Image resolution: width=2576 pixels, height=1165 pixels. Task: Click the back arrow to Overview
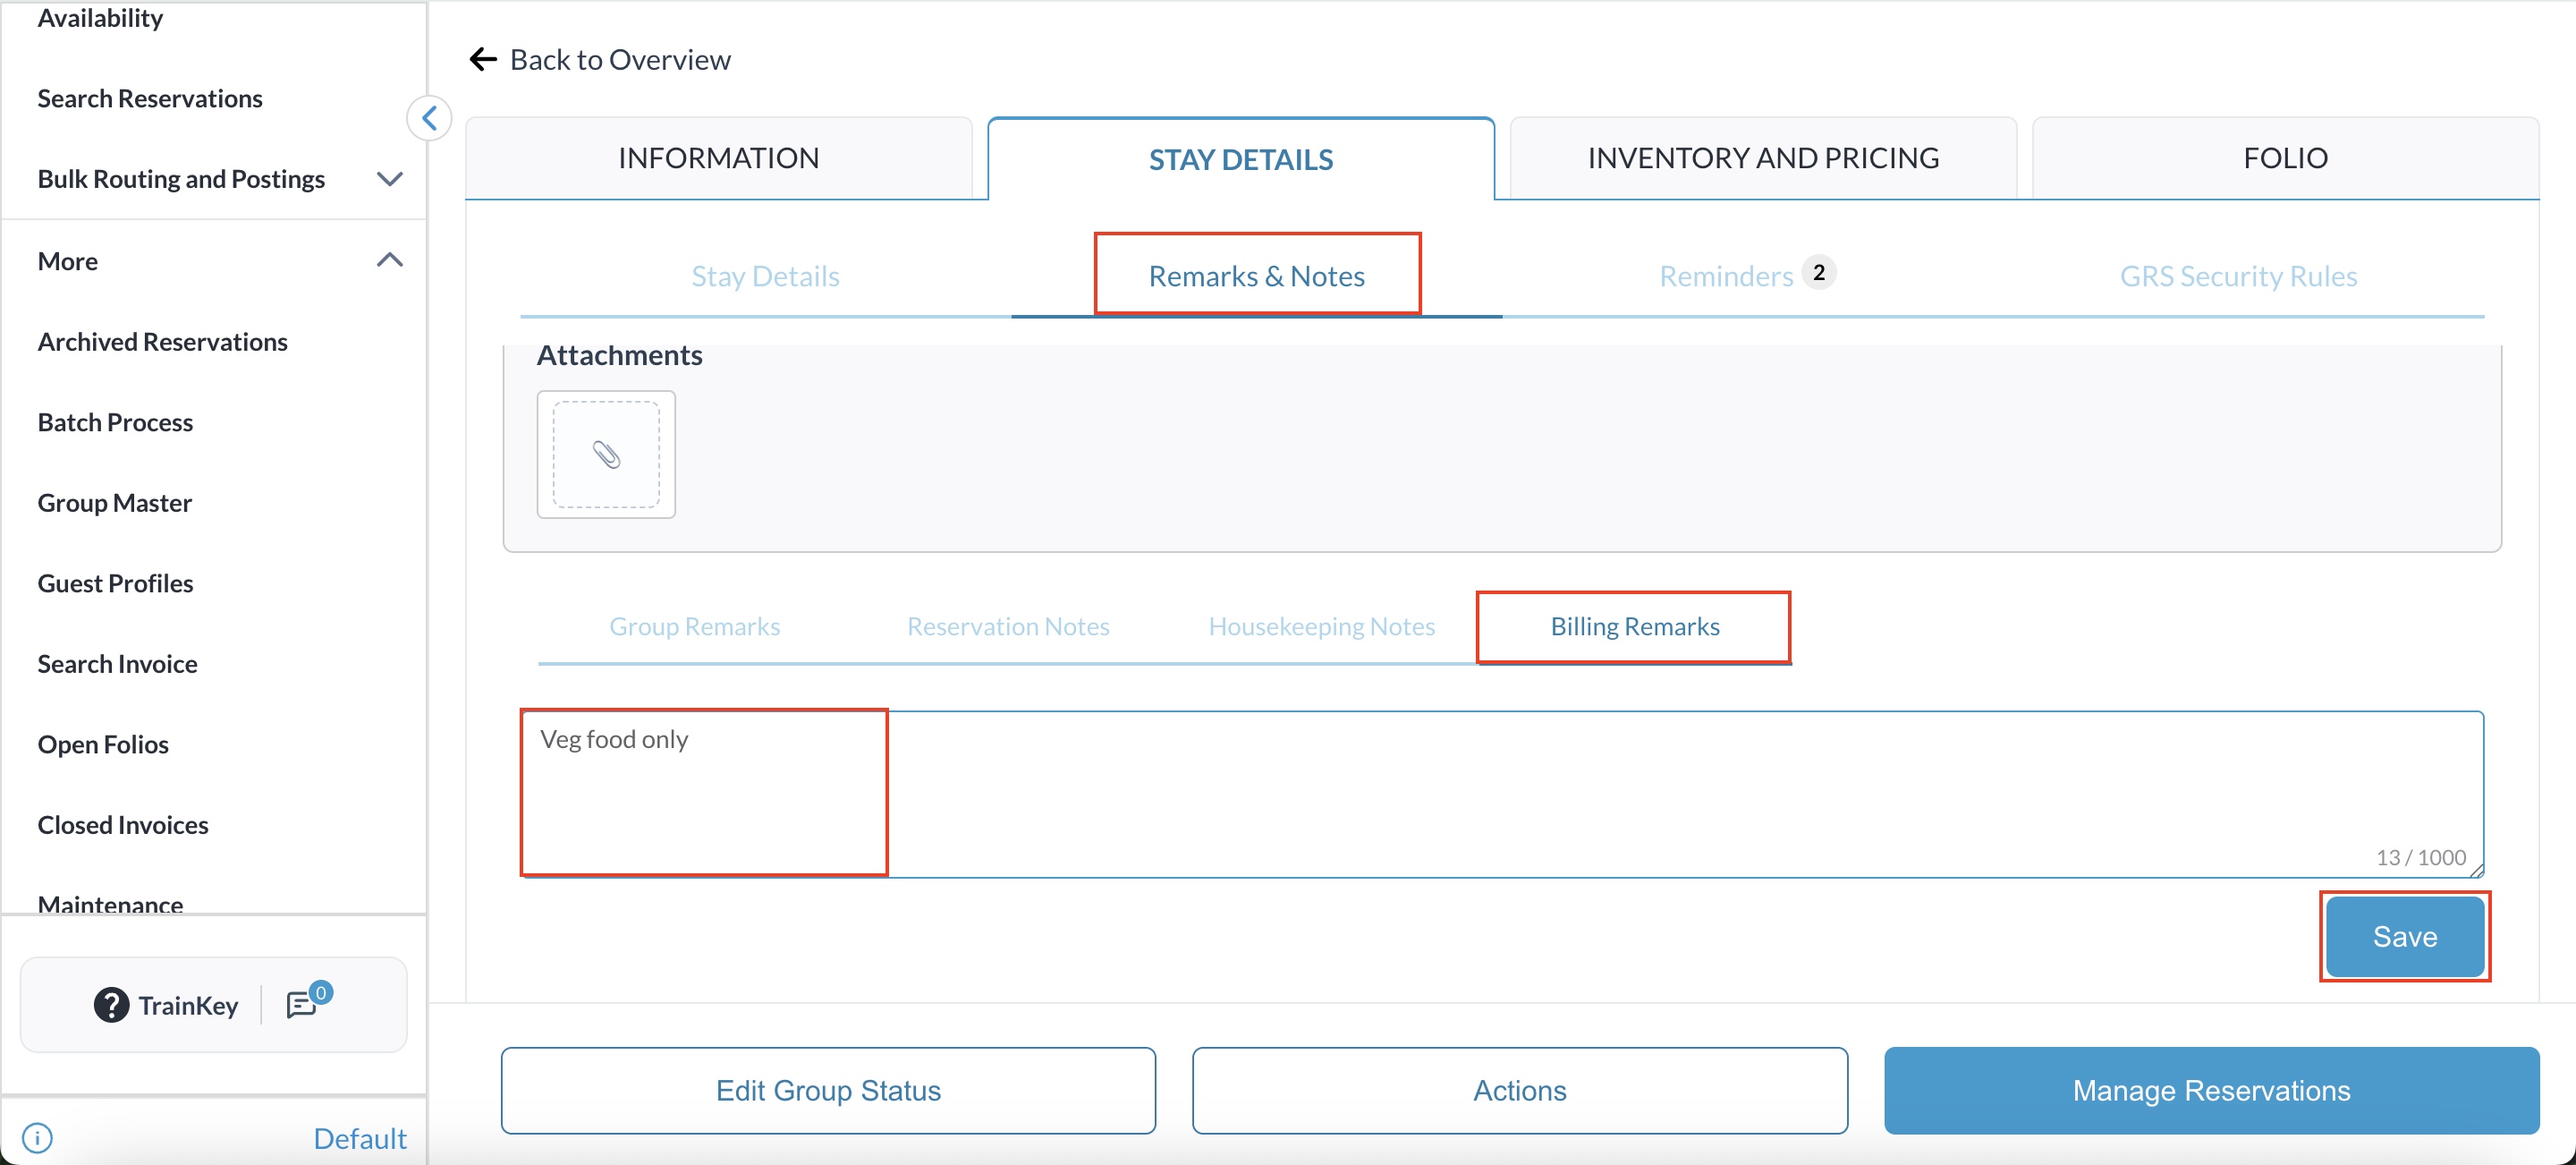tap(483, 60)
